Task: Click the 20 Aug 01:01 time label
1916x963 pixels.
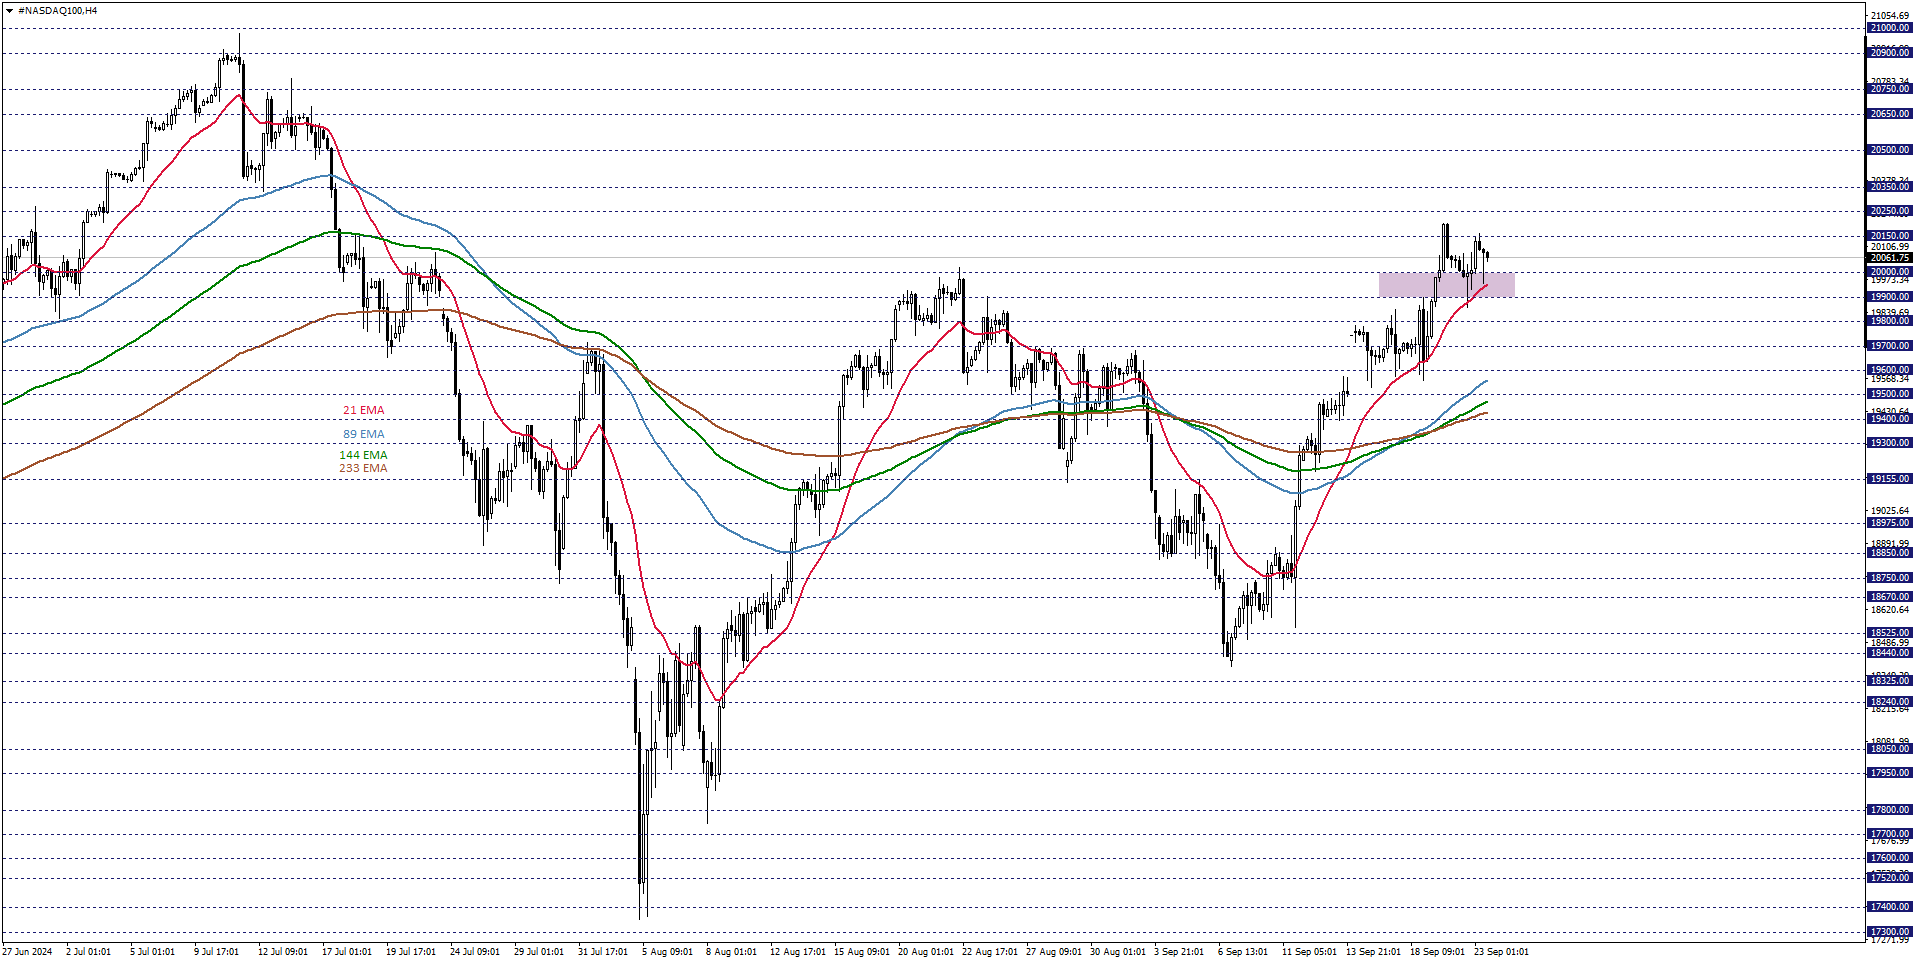Action: (x=926, y=951)
